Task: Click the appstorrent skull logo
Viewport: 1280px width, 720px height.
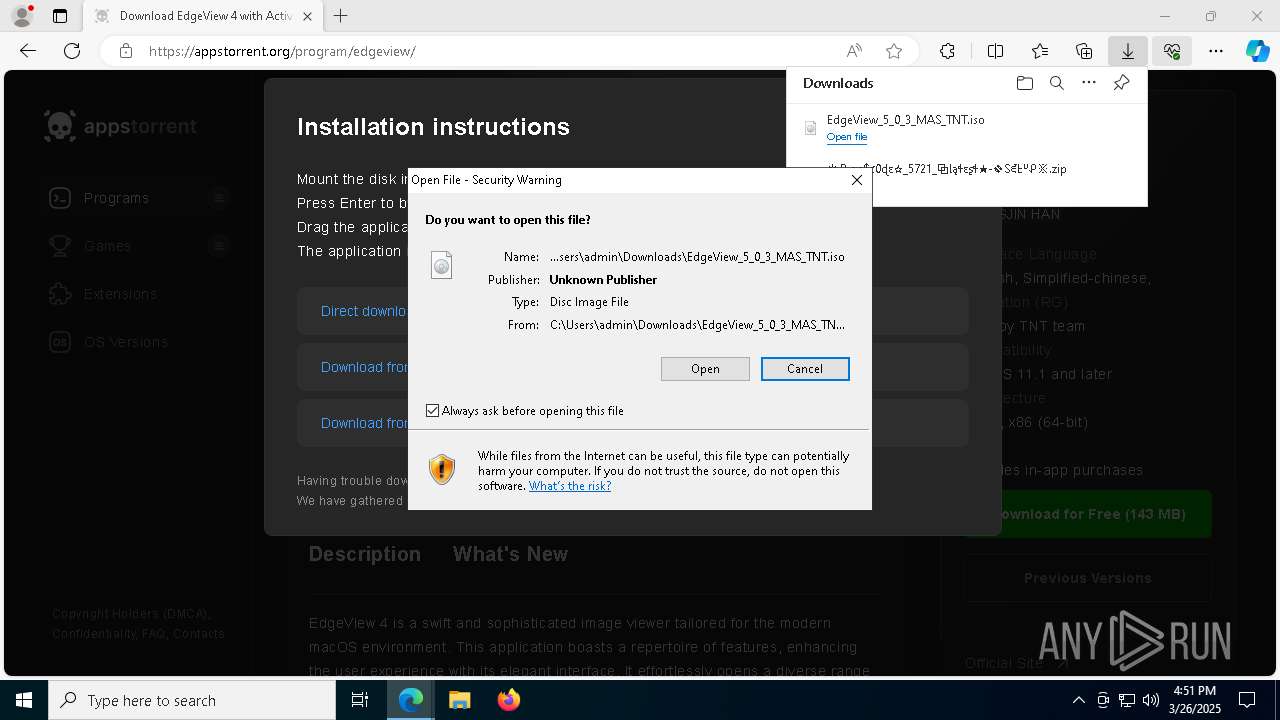Action: tap(60, 126)
